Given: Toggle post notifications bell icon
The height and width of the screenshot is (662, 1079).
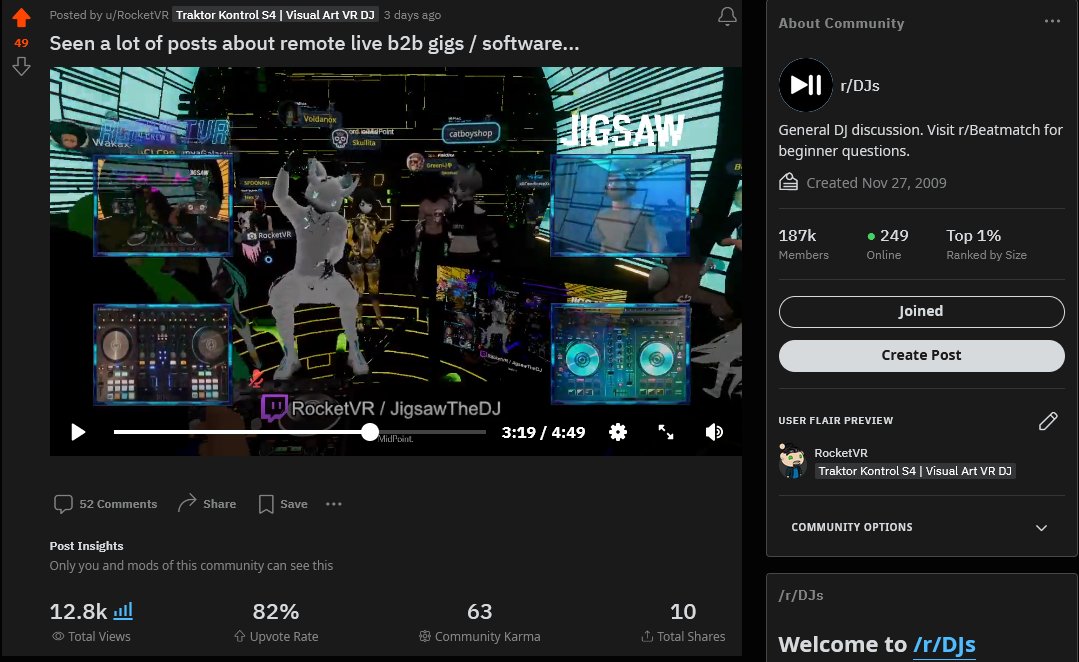Looking at the screenshot, I should point(727,16).
